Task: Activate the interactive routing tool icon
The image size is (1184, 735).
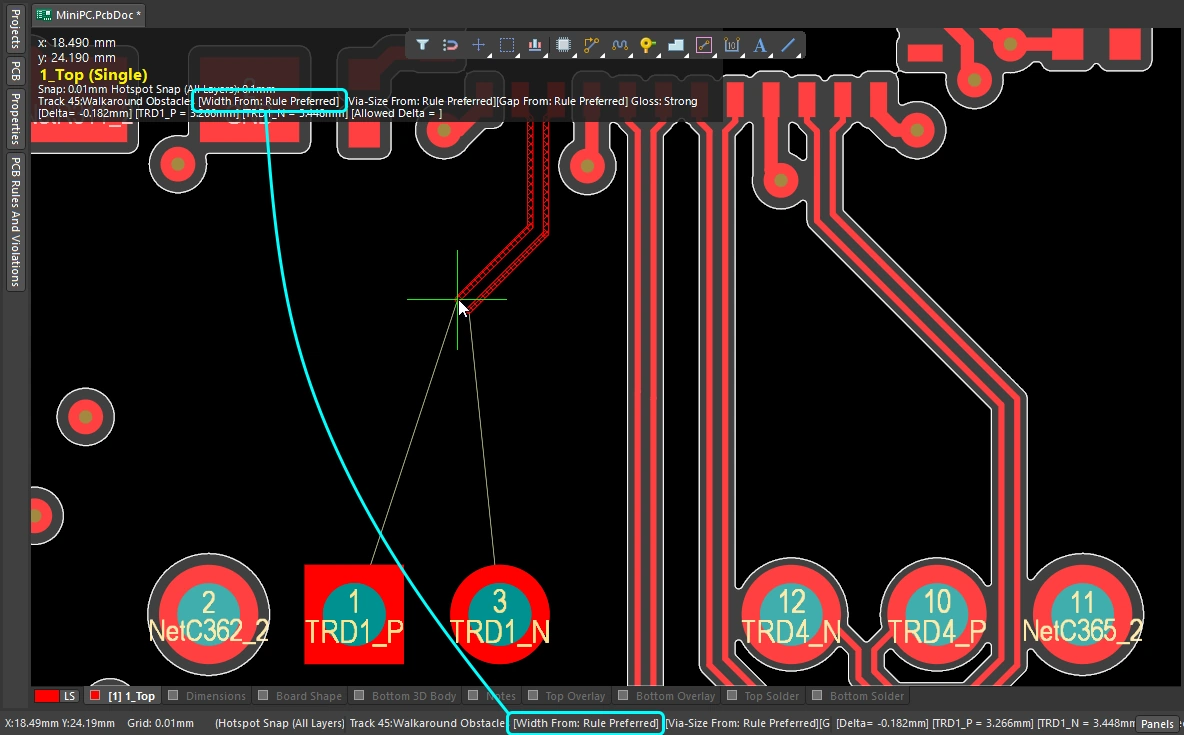Action: pos(591,45)
